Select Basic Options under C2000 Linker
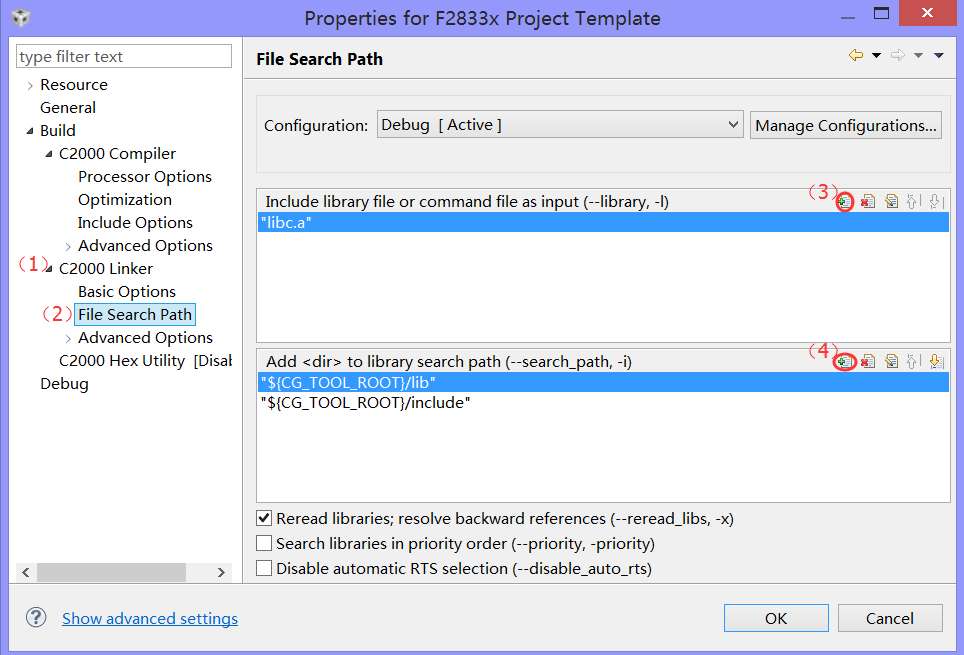964x655 pixels. coord(127,292)
